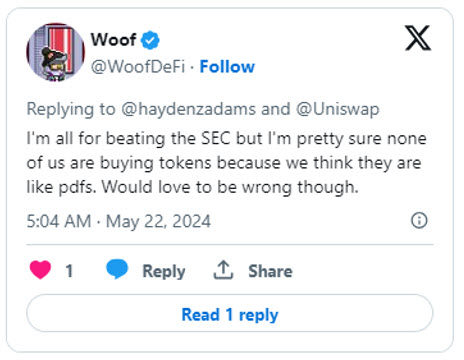
Task: Click the X logo icon
Action: 418,38
